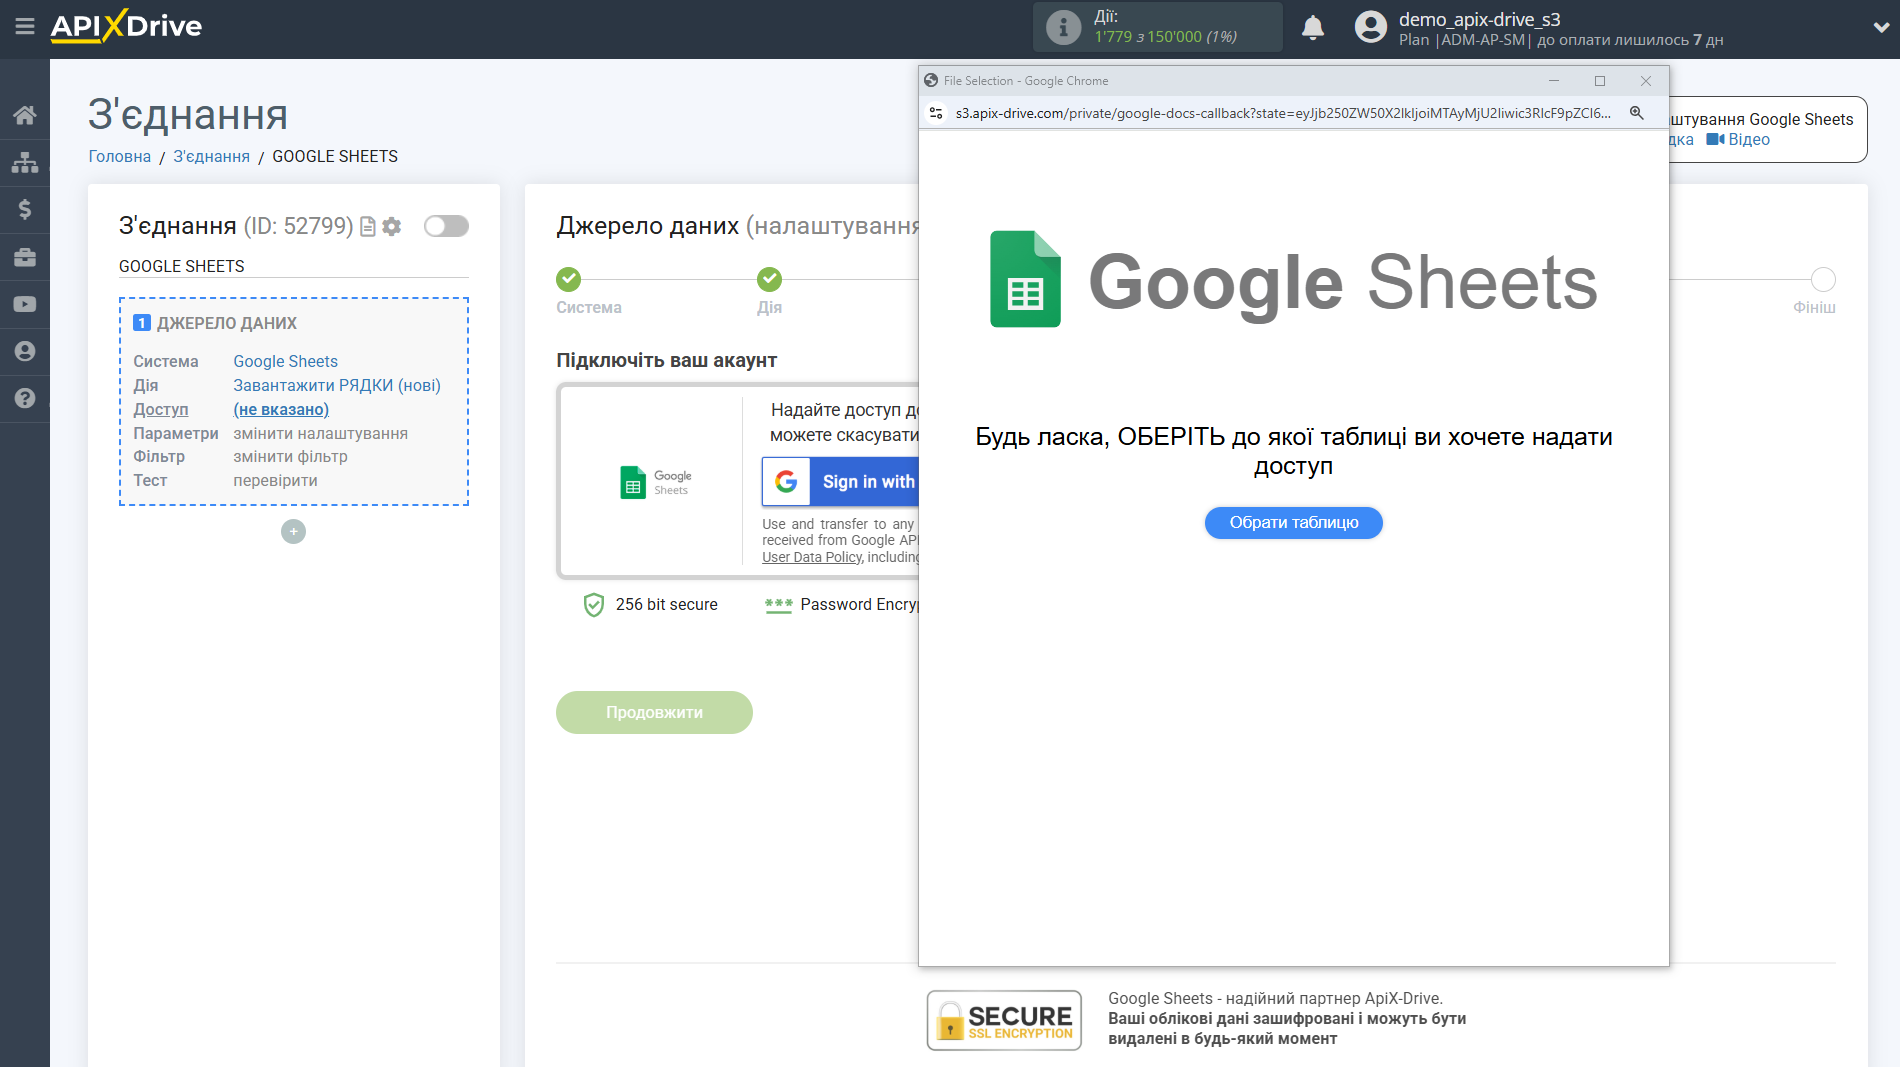The height and width of the screenshot is (1067, 1900).
Task: Click the ApiX-Drive logo
Action: coord(125,27)
